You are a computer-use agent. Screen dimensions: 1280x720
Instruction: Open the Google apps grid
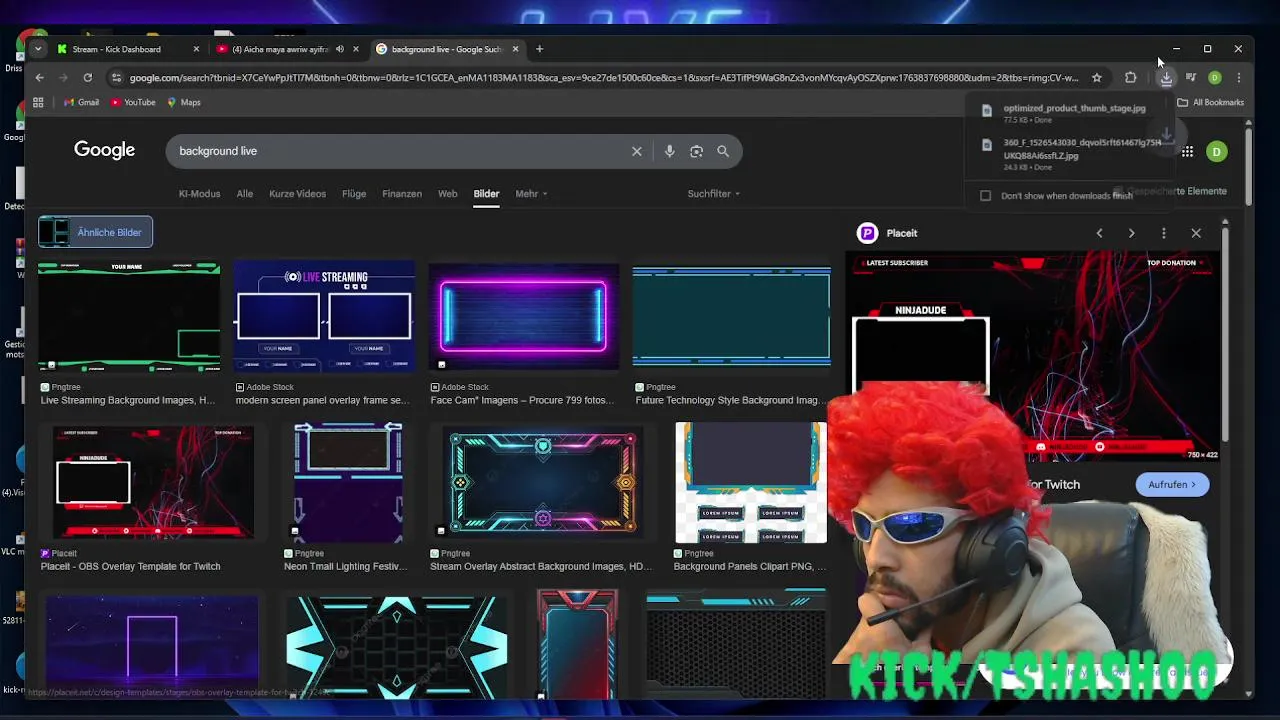point(1187,151)
